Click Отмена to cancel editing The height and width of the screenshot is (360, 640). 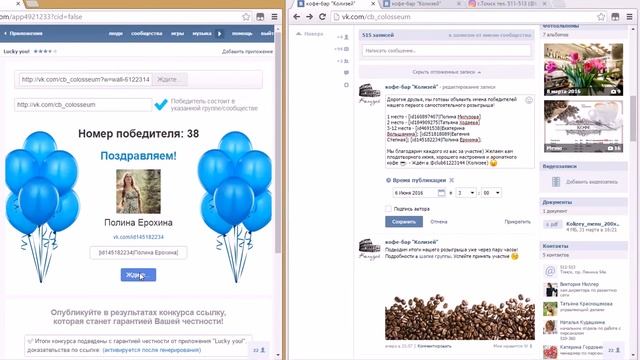(439, 222)
